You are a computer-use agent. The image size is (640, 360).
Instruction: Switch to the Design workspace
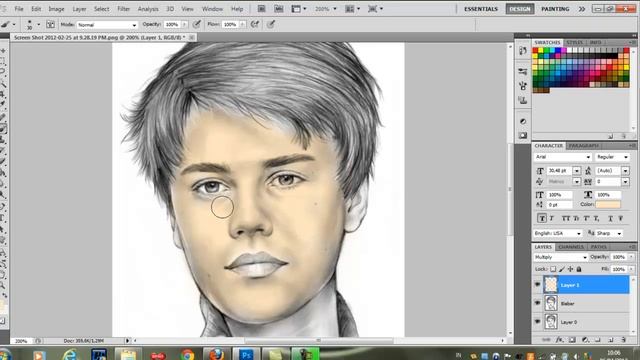click(520, 9)
